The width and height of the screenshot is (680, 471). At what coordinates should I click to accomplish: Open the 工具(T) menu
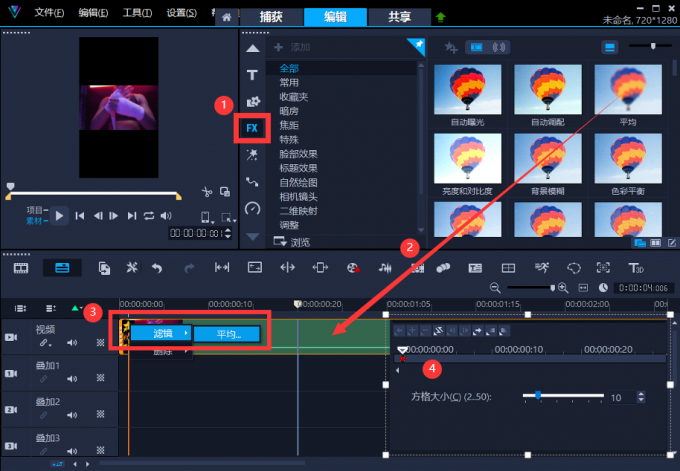[x=137, y=13]
